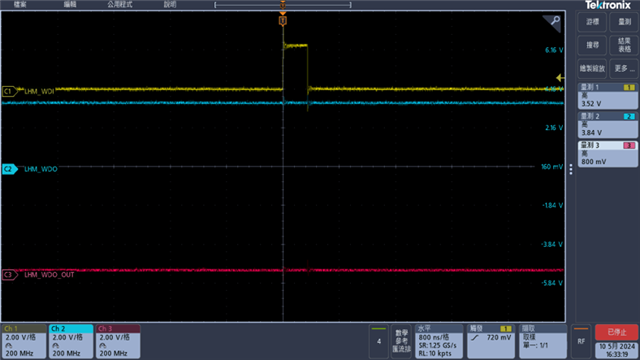This screenshot has width=640, height=360.
Task: Click the zoom magnifier icon on the waveform
Action: pyautogui.click(x=552, y=22)
